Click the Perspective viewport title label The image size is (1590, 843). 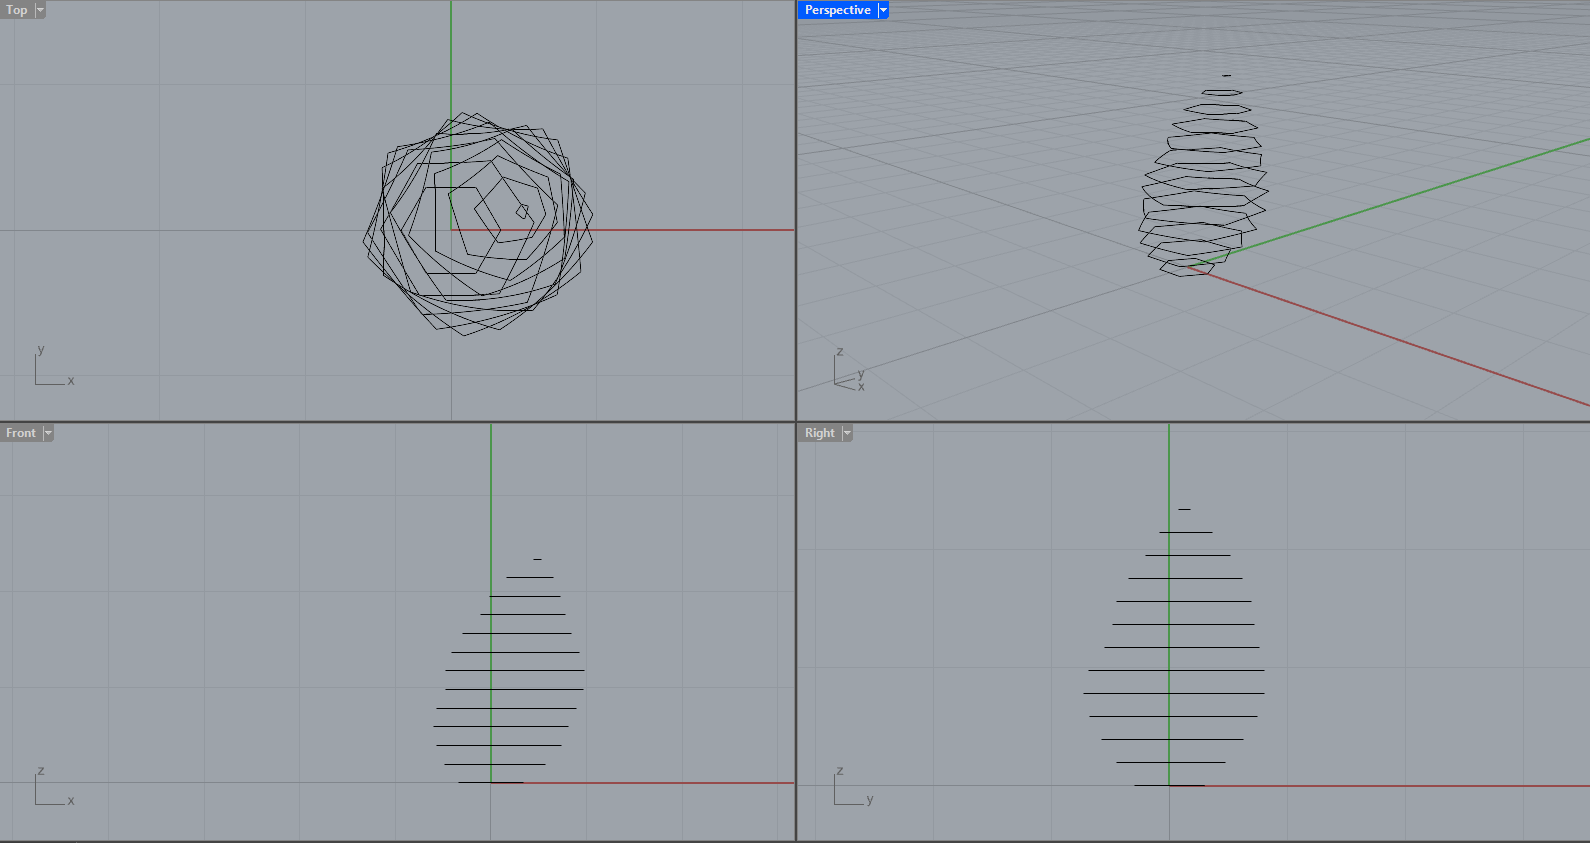[838, 10]
